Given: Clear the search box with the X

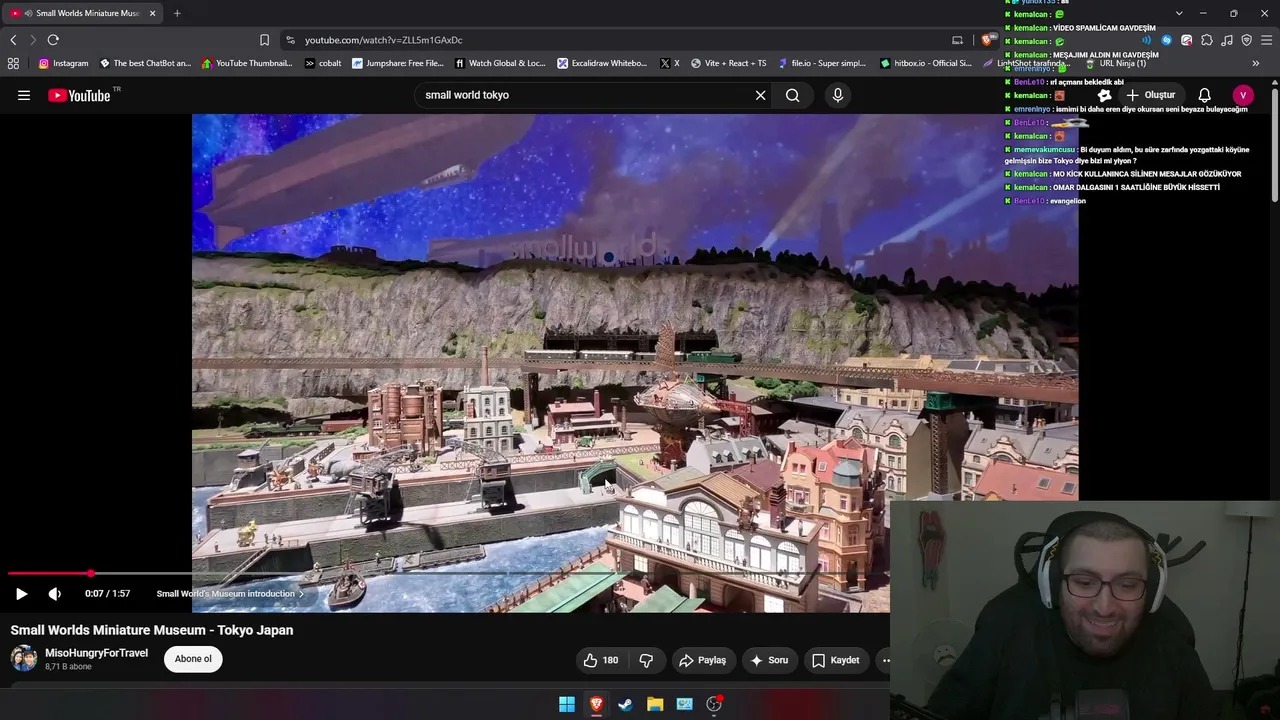Looking at the screenshot, I should coord(760,95).
